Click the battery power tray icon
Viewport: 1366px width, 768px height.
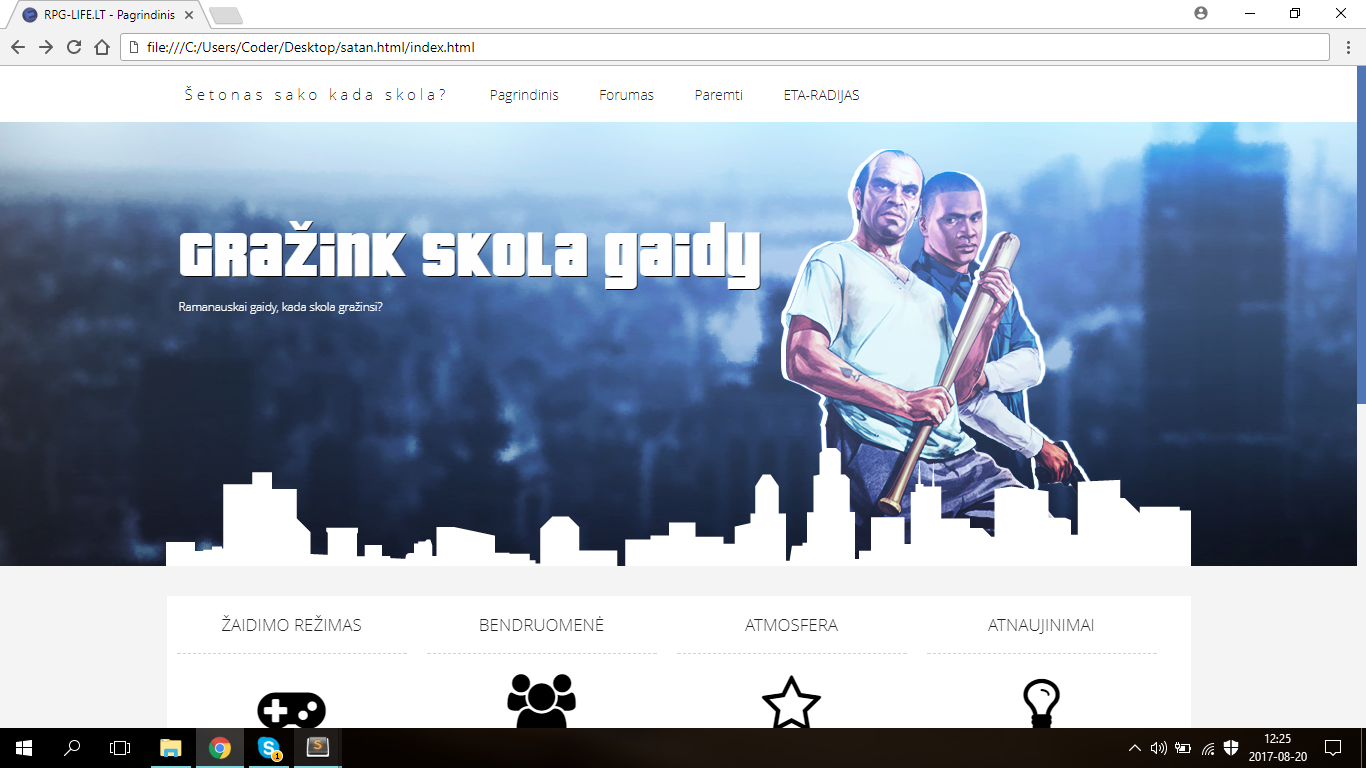(x=1183, y=747)
